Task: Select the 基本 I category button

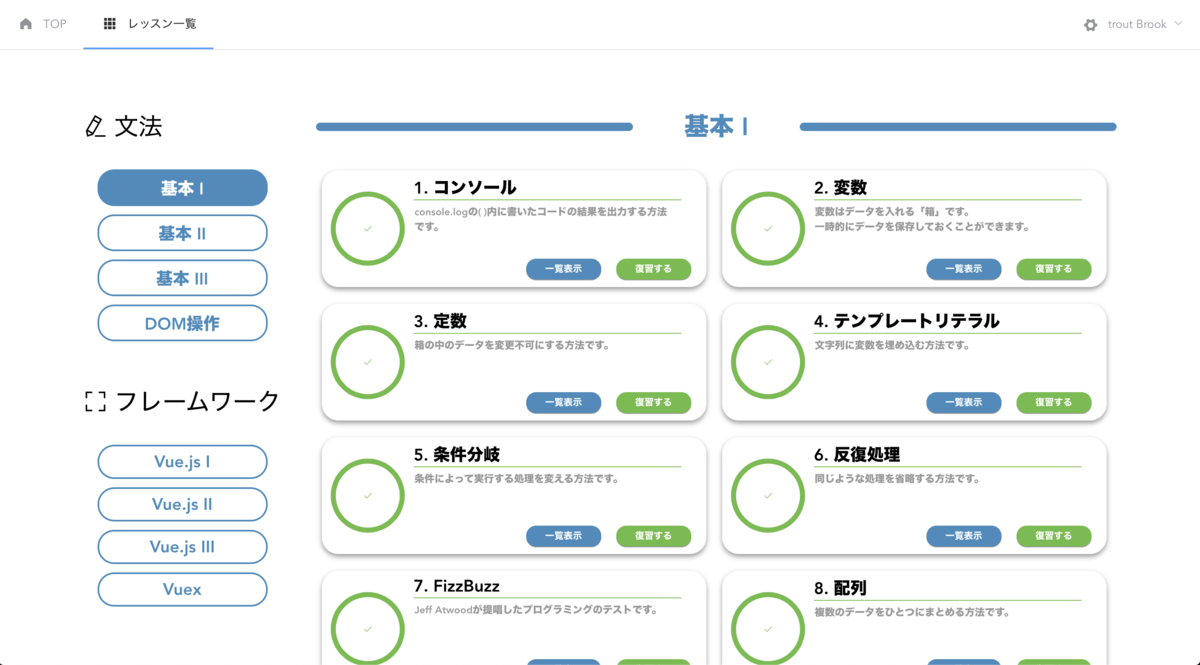Action: coord(182,188)
